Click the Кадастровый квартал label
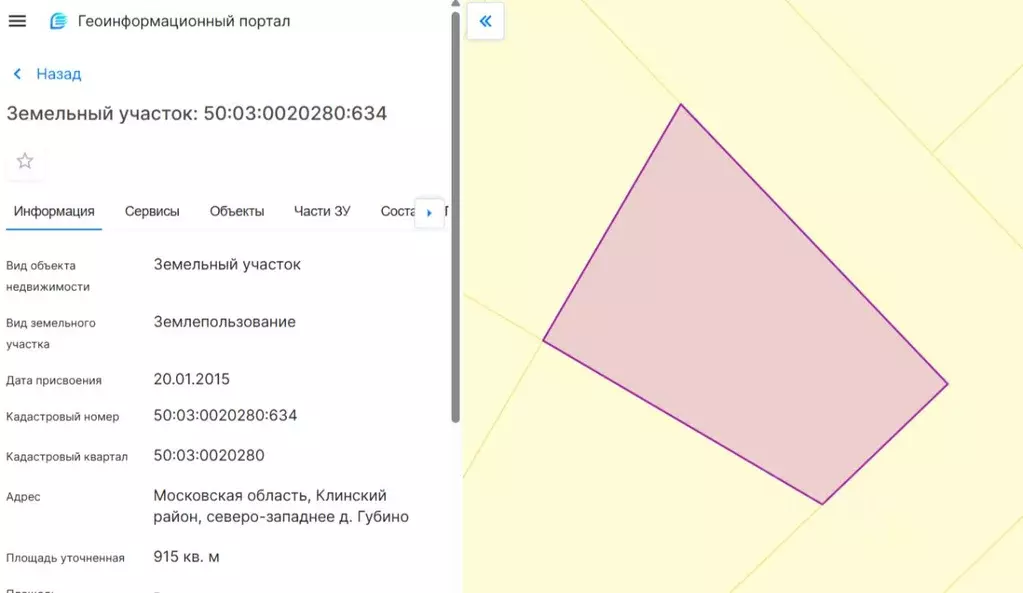This screenshot has width=1023, height=593. (x=67, y=457)
